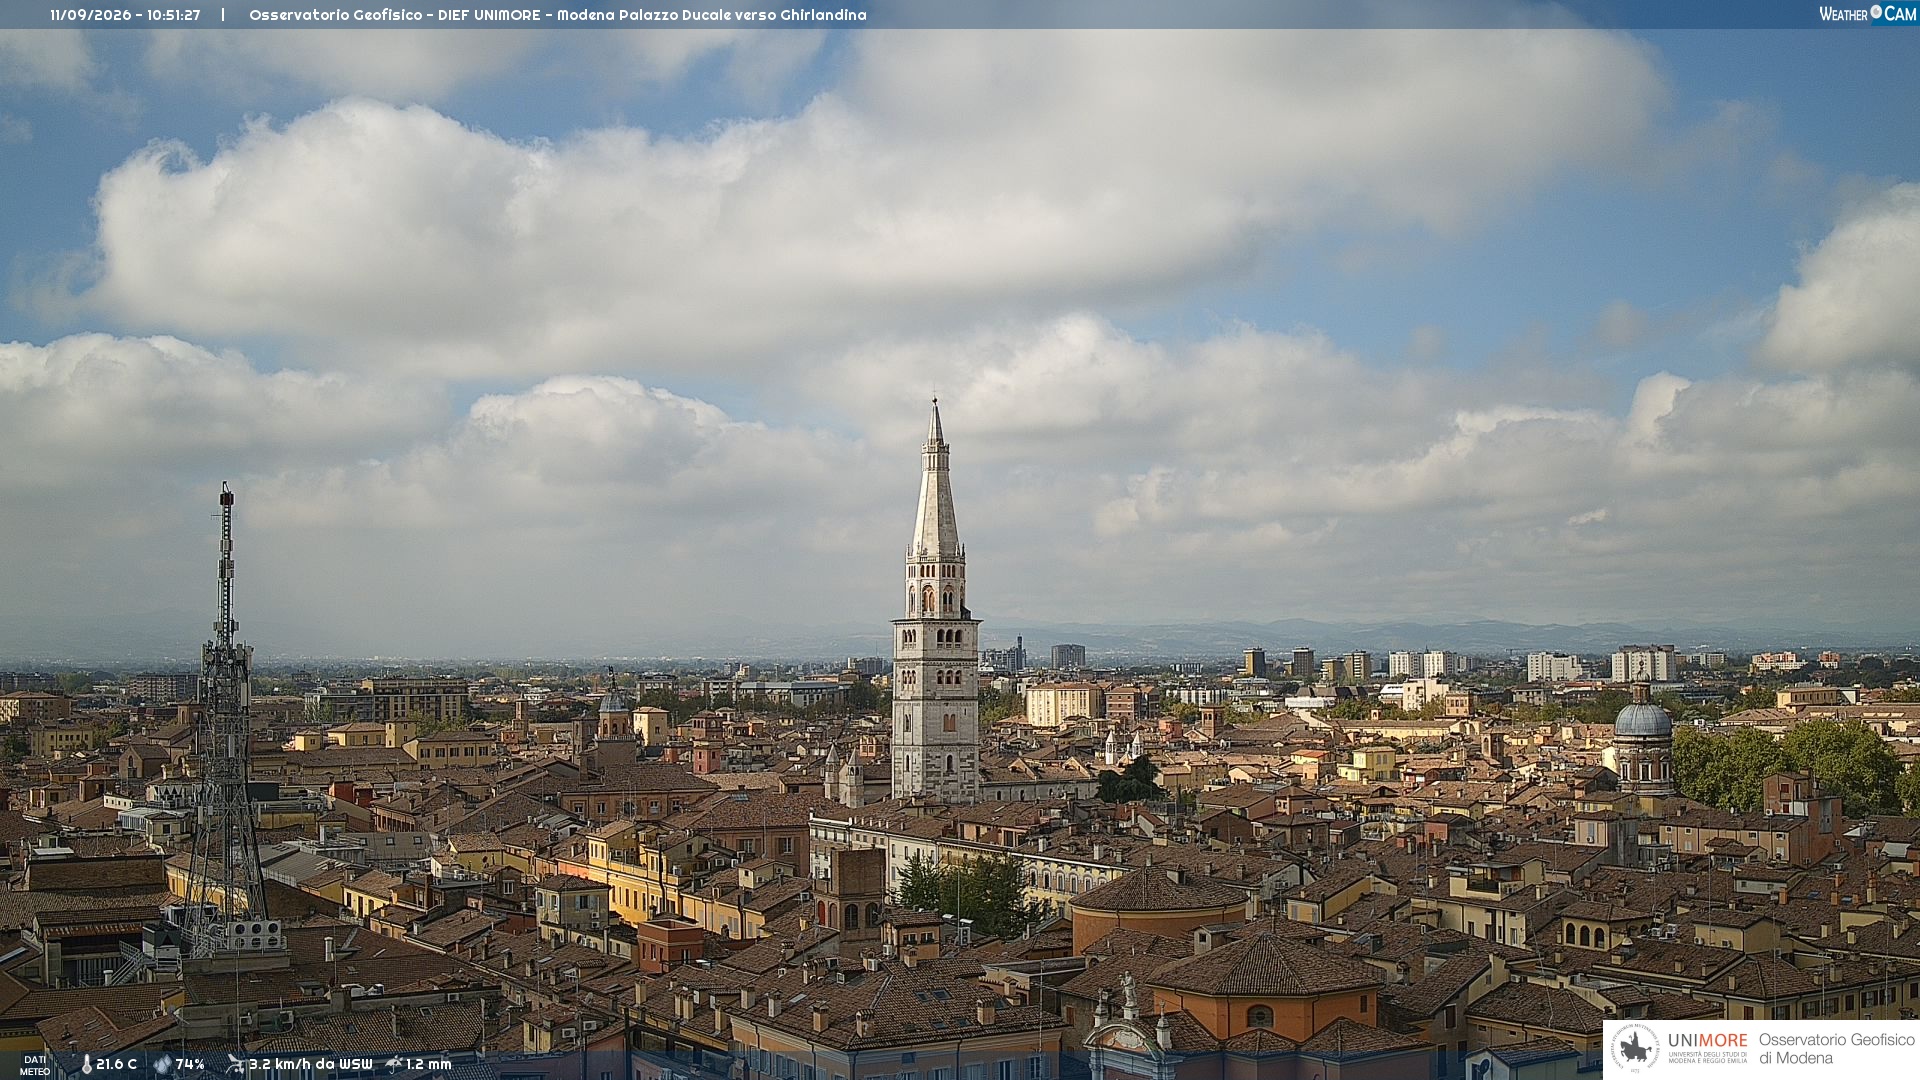Viewport: 1920px width, 1080px height.
Task: Click the 'Modena Palazzo Ducale verso Ghirlandina' caption
Action: (x=712, y=15)
